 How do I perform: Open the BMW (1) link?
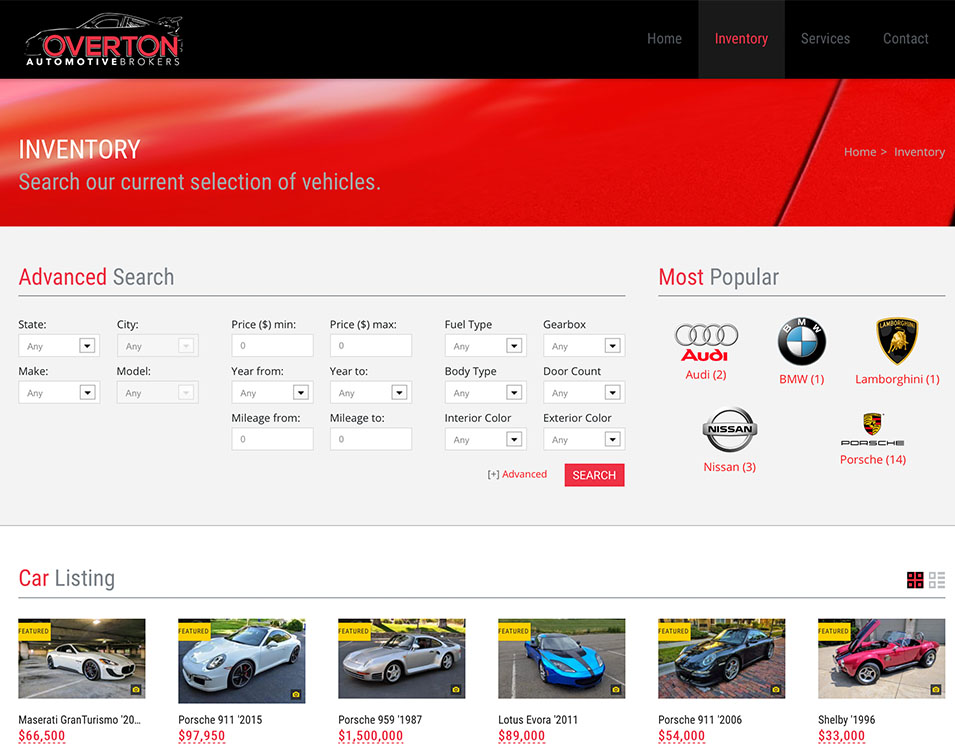point(802,379)
